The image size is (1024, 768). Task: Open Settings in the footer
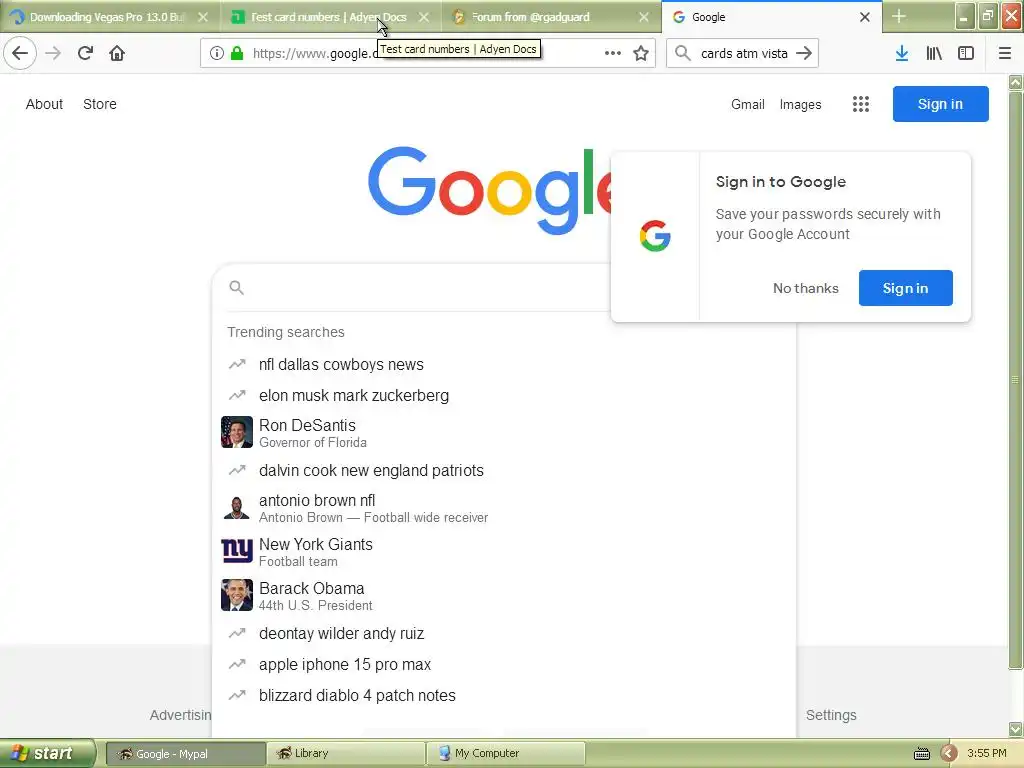click(831, 715)
